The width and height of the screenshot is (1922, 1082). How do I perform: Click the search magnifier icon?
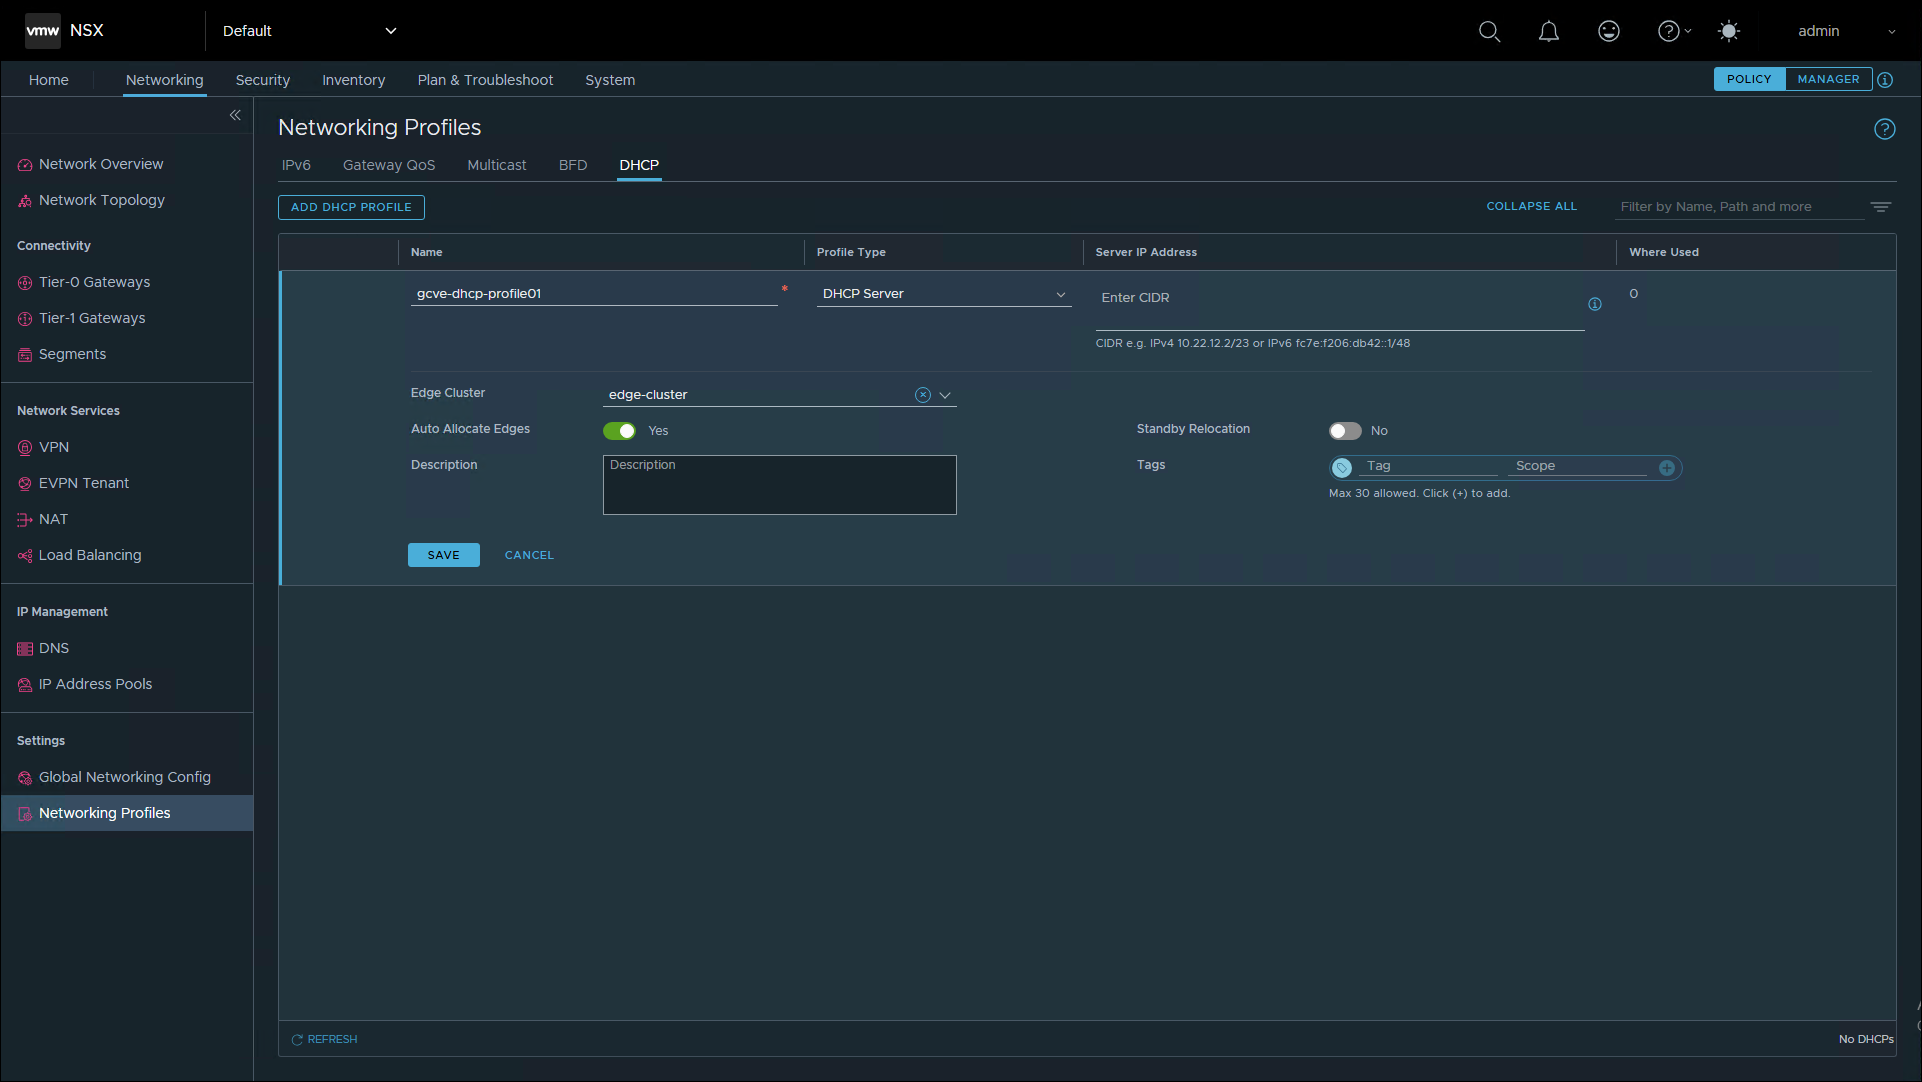point(1489,31)
